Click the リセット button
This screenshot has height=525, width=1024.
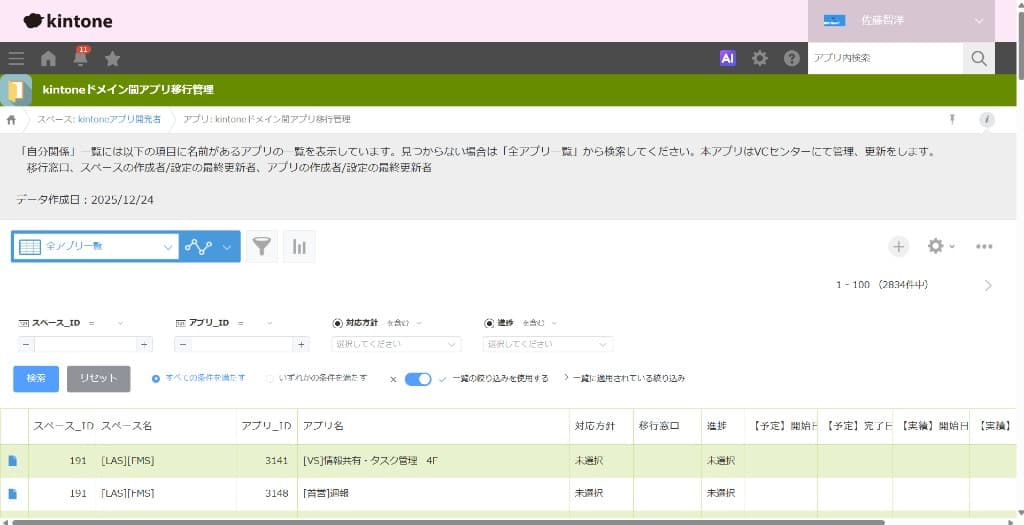(99, 379)
